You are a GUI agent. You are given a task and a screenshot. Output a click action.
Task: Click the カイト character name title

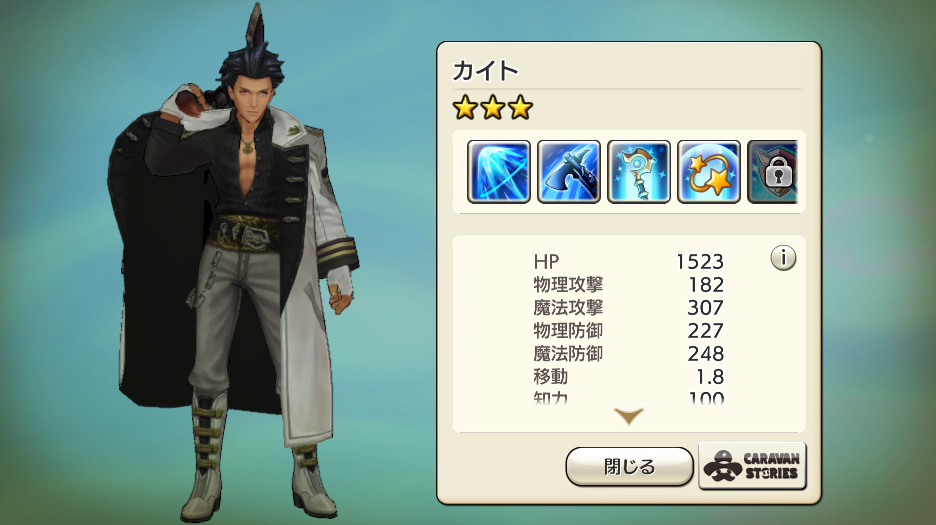(485, 71)
